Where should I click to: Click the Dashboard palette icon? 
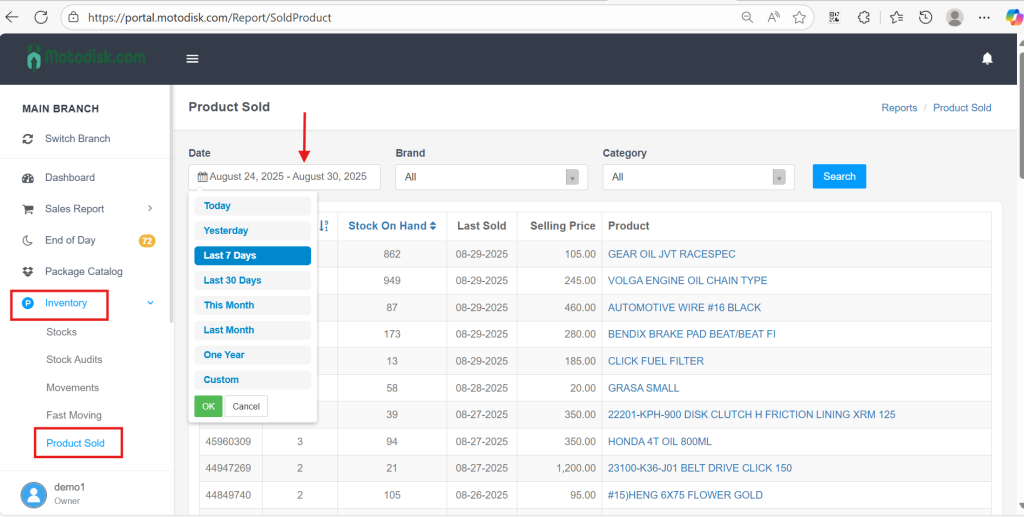28,178
